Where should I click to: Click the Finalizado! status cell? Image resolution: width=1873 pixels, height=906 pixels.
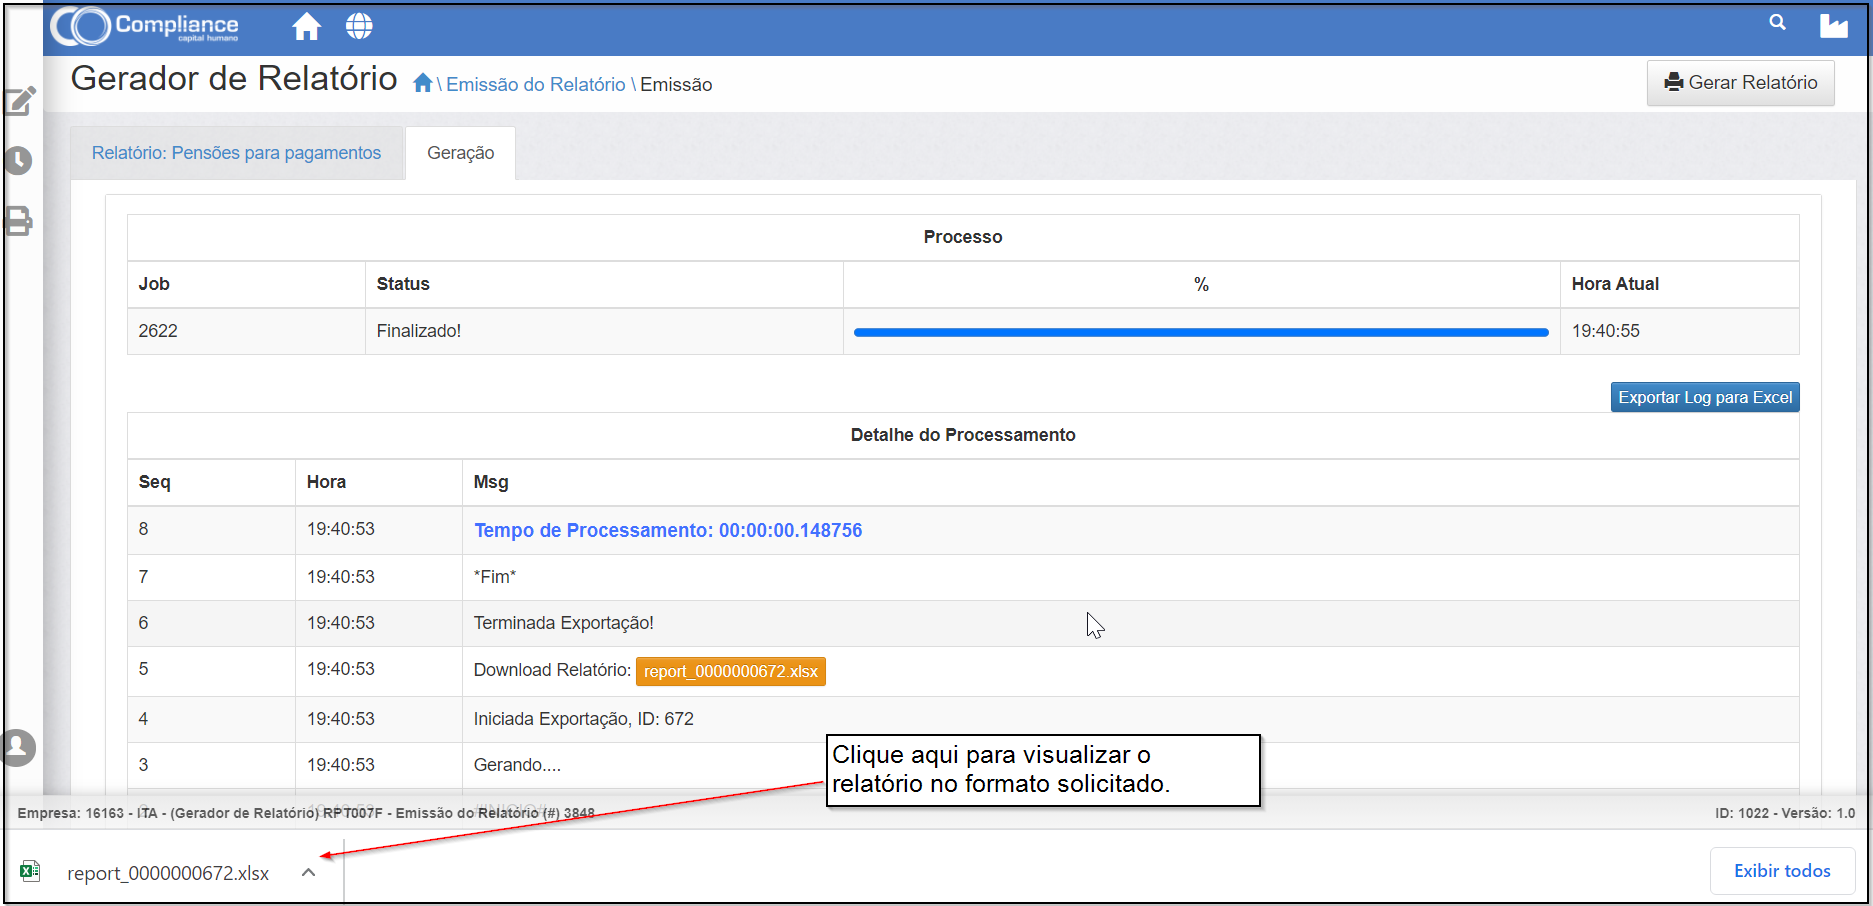tap(604, 331)
